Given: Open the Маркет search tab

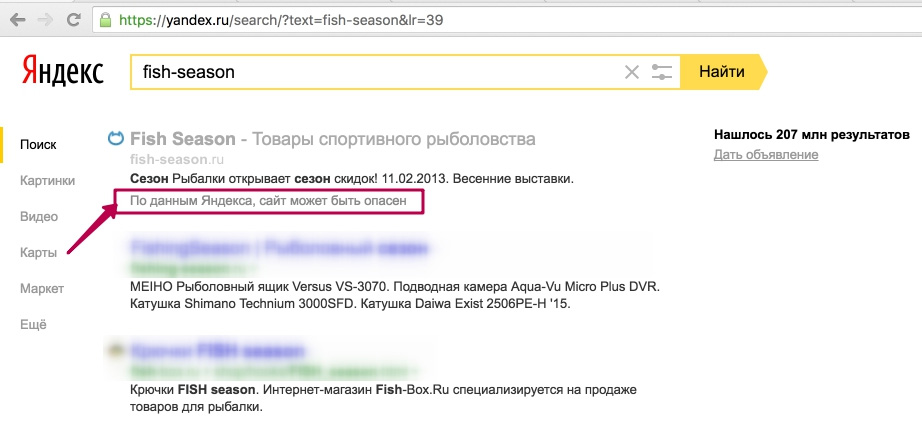Looking at the screenshot, I should click(x=42, y=289).
